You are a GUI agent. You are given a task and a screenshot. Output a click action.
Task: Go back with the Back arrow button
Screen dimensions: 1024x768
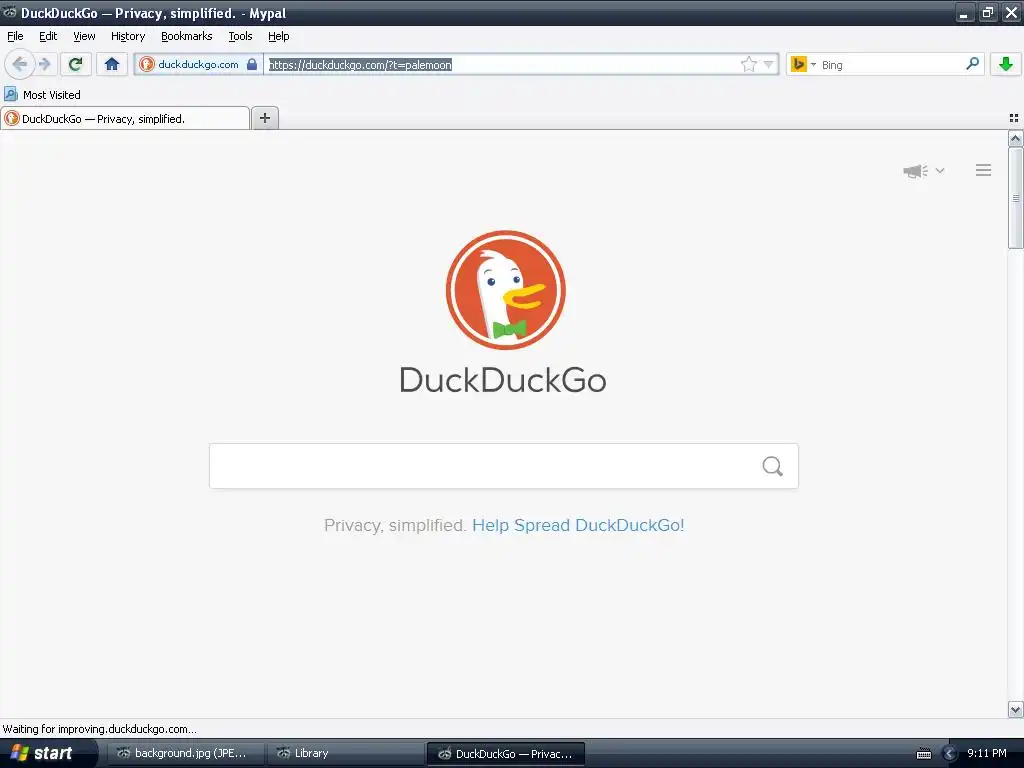click(19, 64)
